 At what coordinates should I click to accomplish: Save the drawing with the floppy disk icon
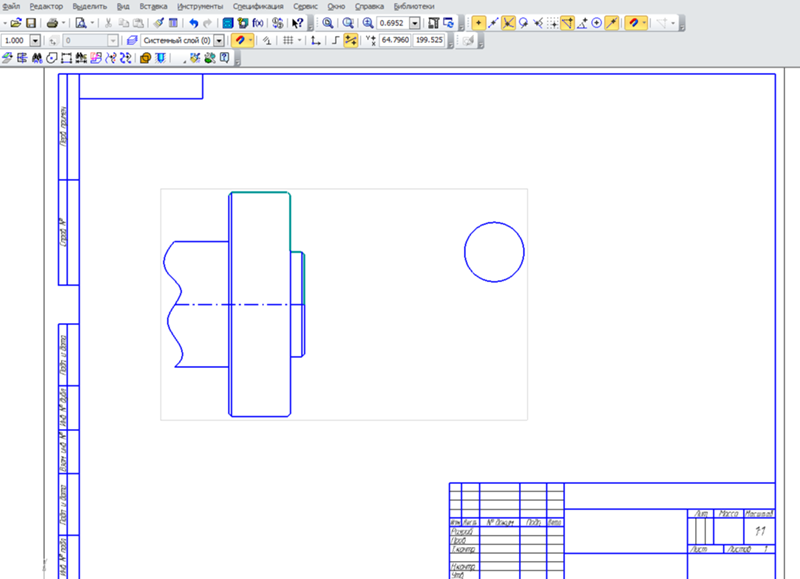click(31, 22)
